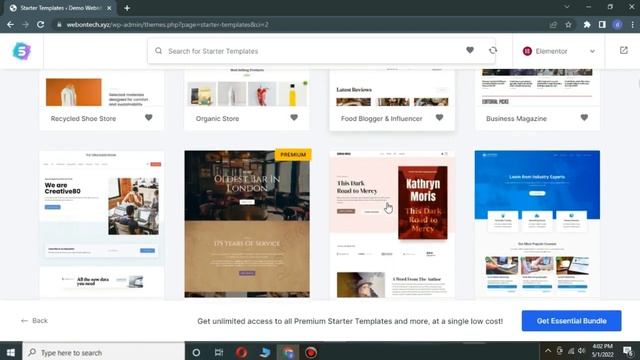This screenshot has height=360, width=640.
Task: Open the Windows Start menu
Action: [x=11, y=352]
